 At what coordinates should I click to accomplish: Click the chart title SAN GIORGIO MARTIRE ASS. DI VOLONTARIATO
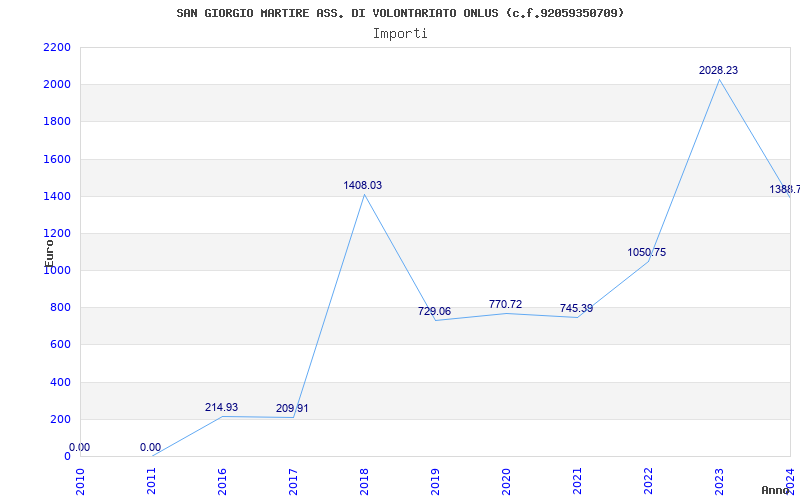(400, 13)
